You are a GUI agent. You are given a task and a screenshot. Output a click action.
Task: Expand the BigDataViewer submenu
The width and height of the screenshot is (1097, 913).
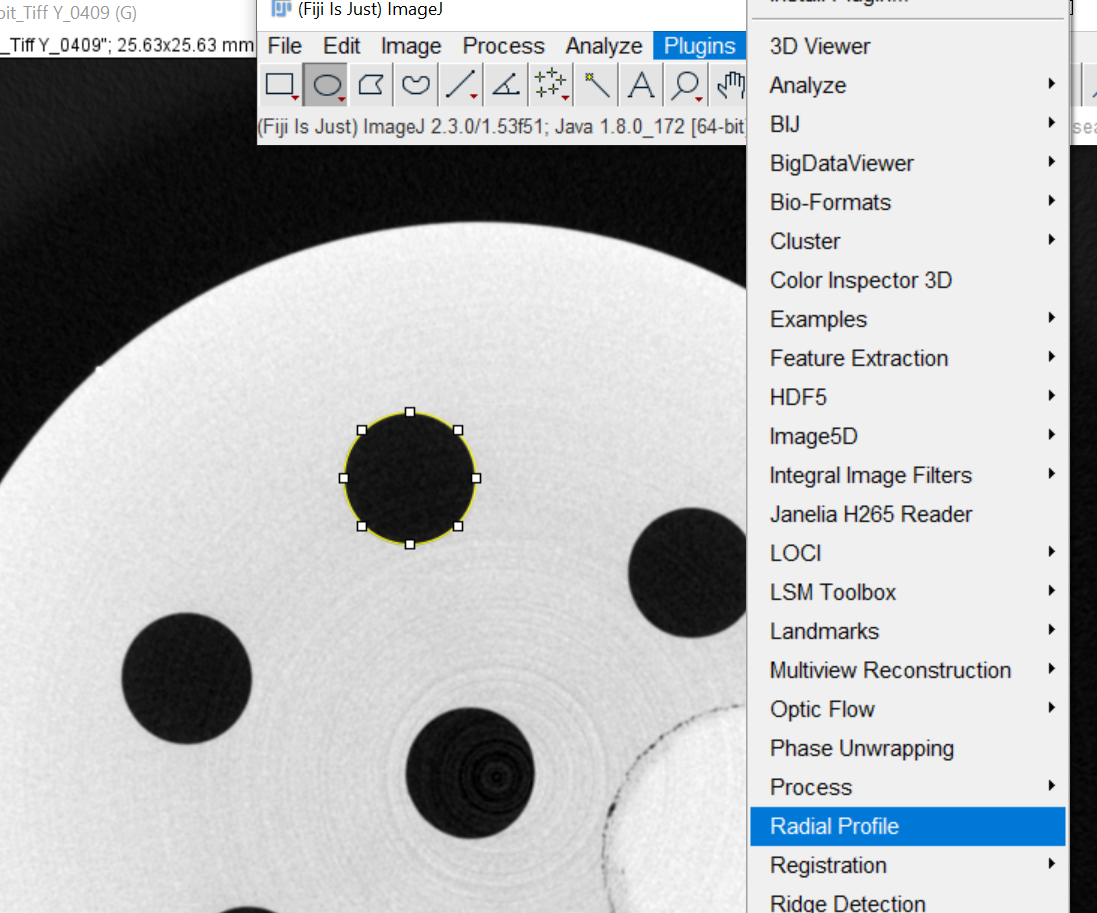tap(907, 163)
